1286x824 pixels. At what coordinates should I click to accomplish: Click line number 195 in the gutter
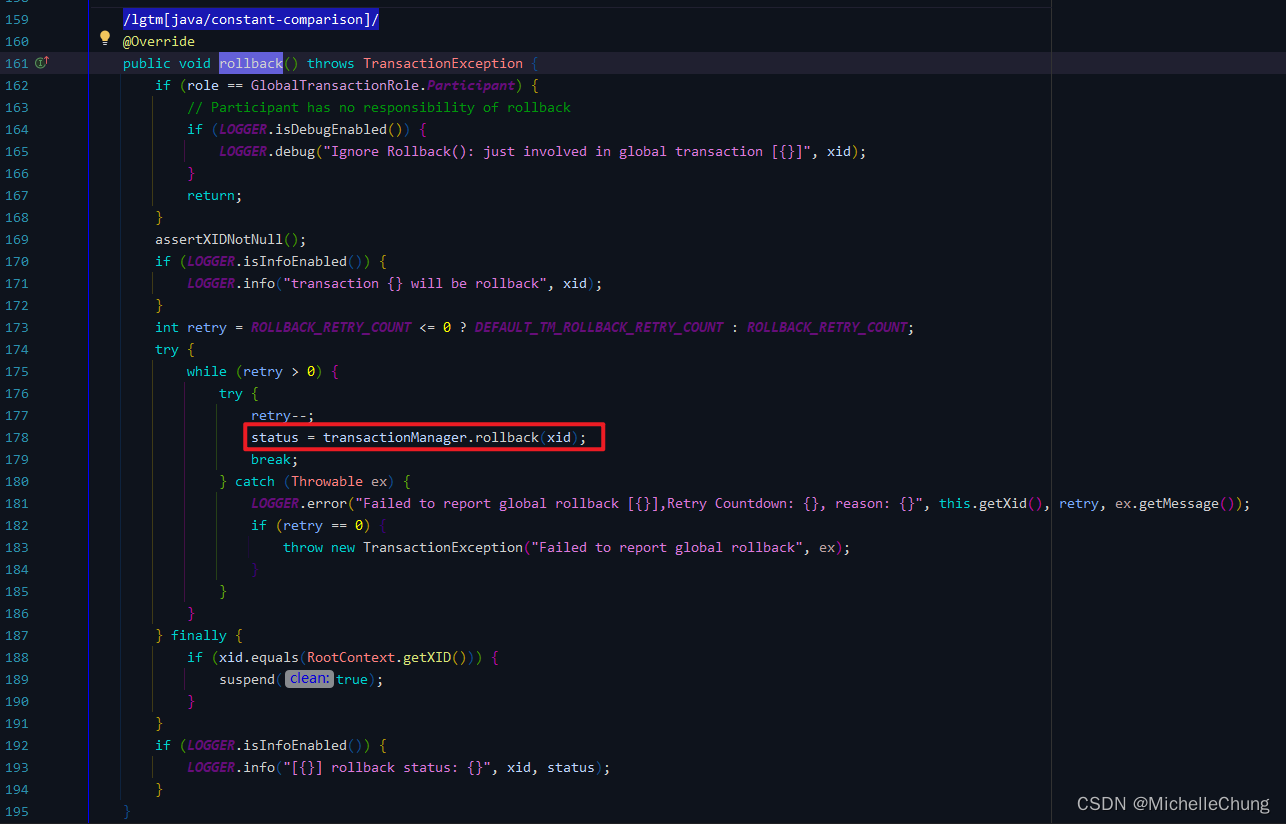[17, 811]
